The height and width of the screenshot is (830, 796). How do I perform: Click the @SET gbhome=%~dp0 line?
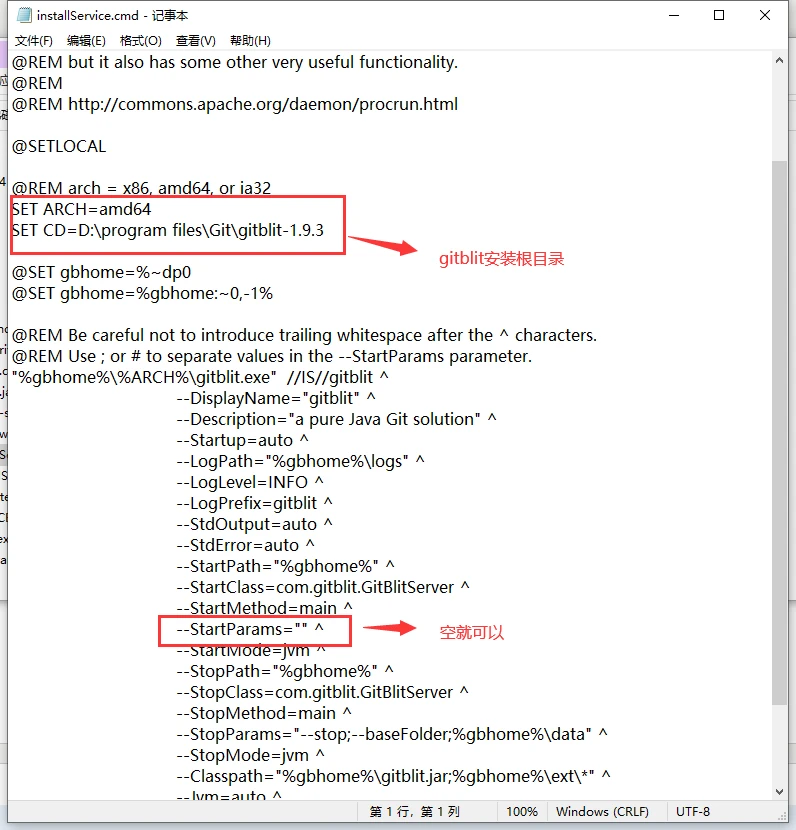(102, 272)
